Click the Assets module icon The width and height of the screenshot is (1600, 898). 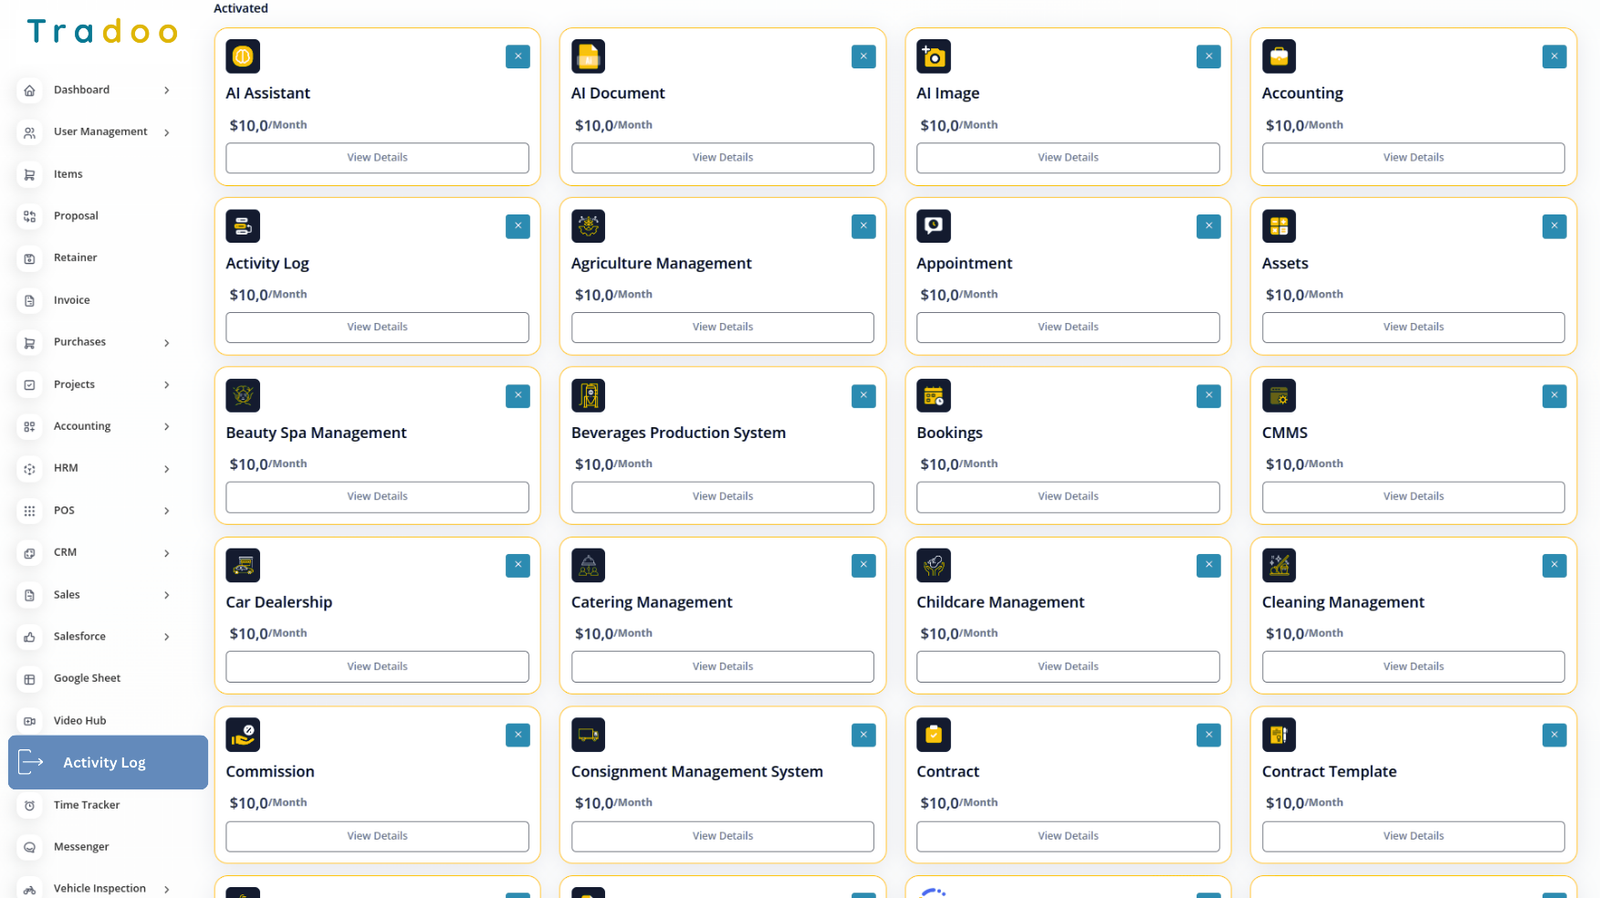1278,226
